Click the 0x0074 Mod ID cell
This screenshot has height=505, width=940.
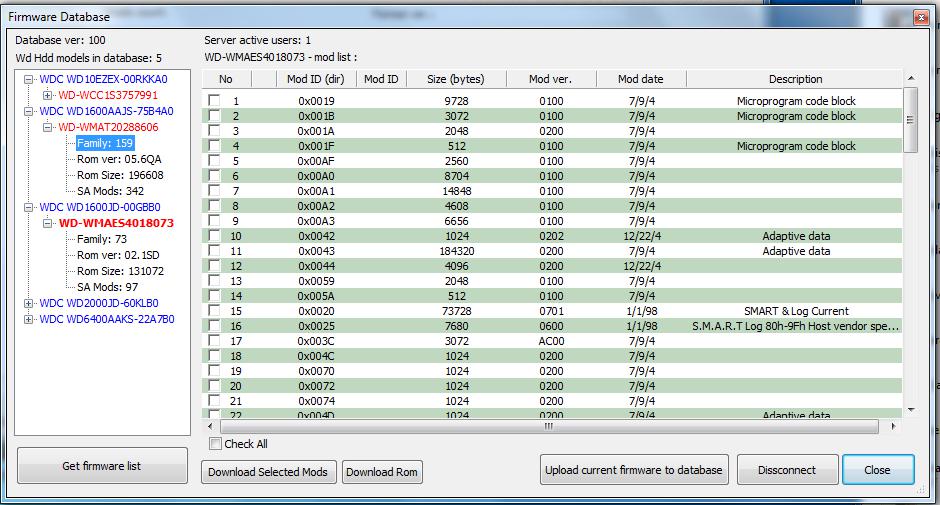317,401
